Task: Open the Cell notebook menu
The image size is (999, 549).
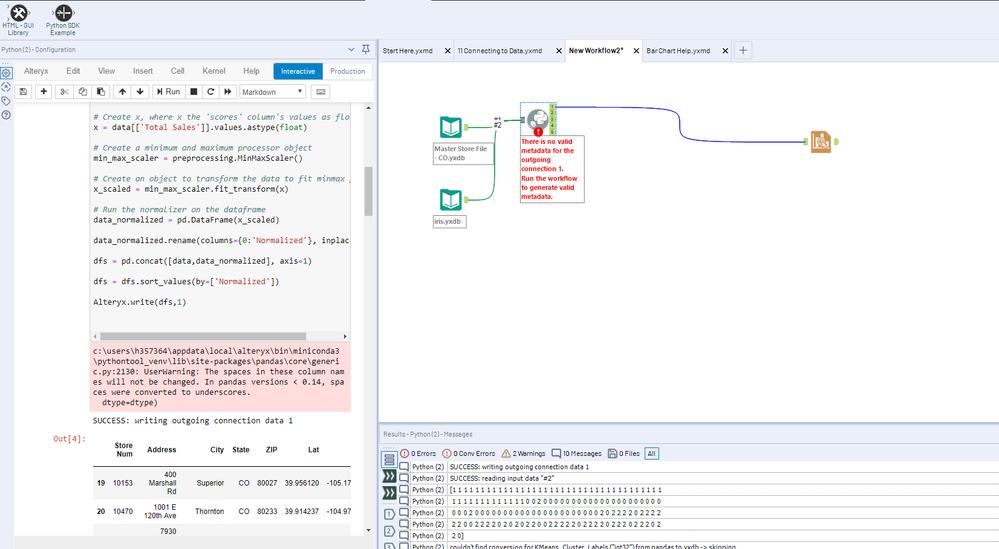Action: pyautogui.click(x=178, y=71)
